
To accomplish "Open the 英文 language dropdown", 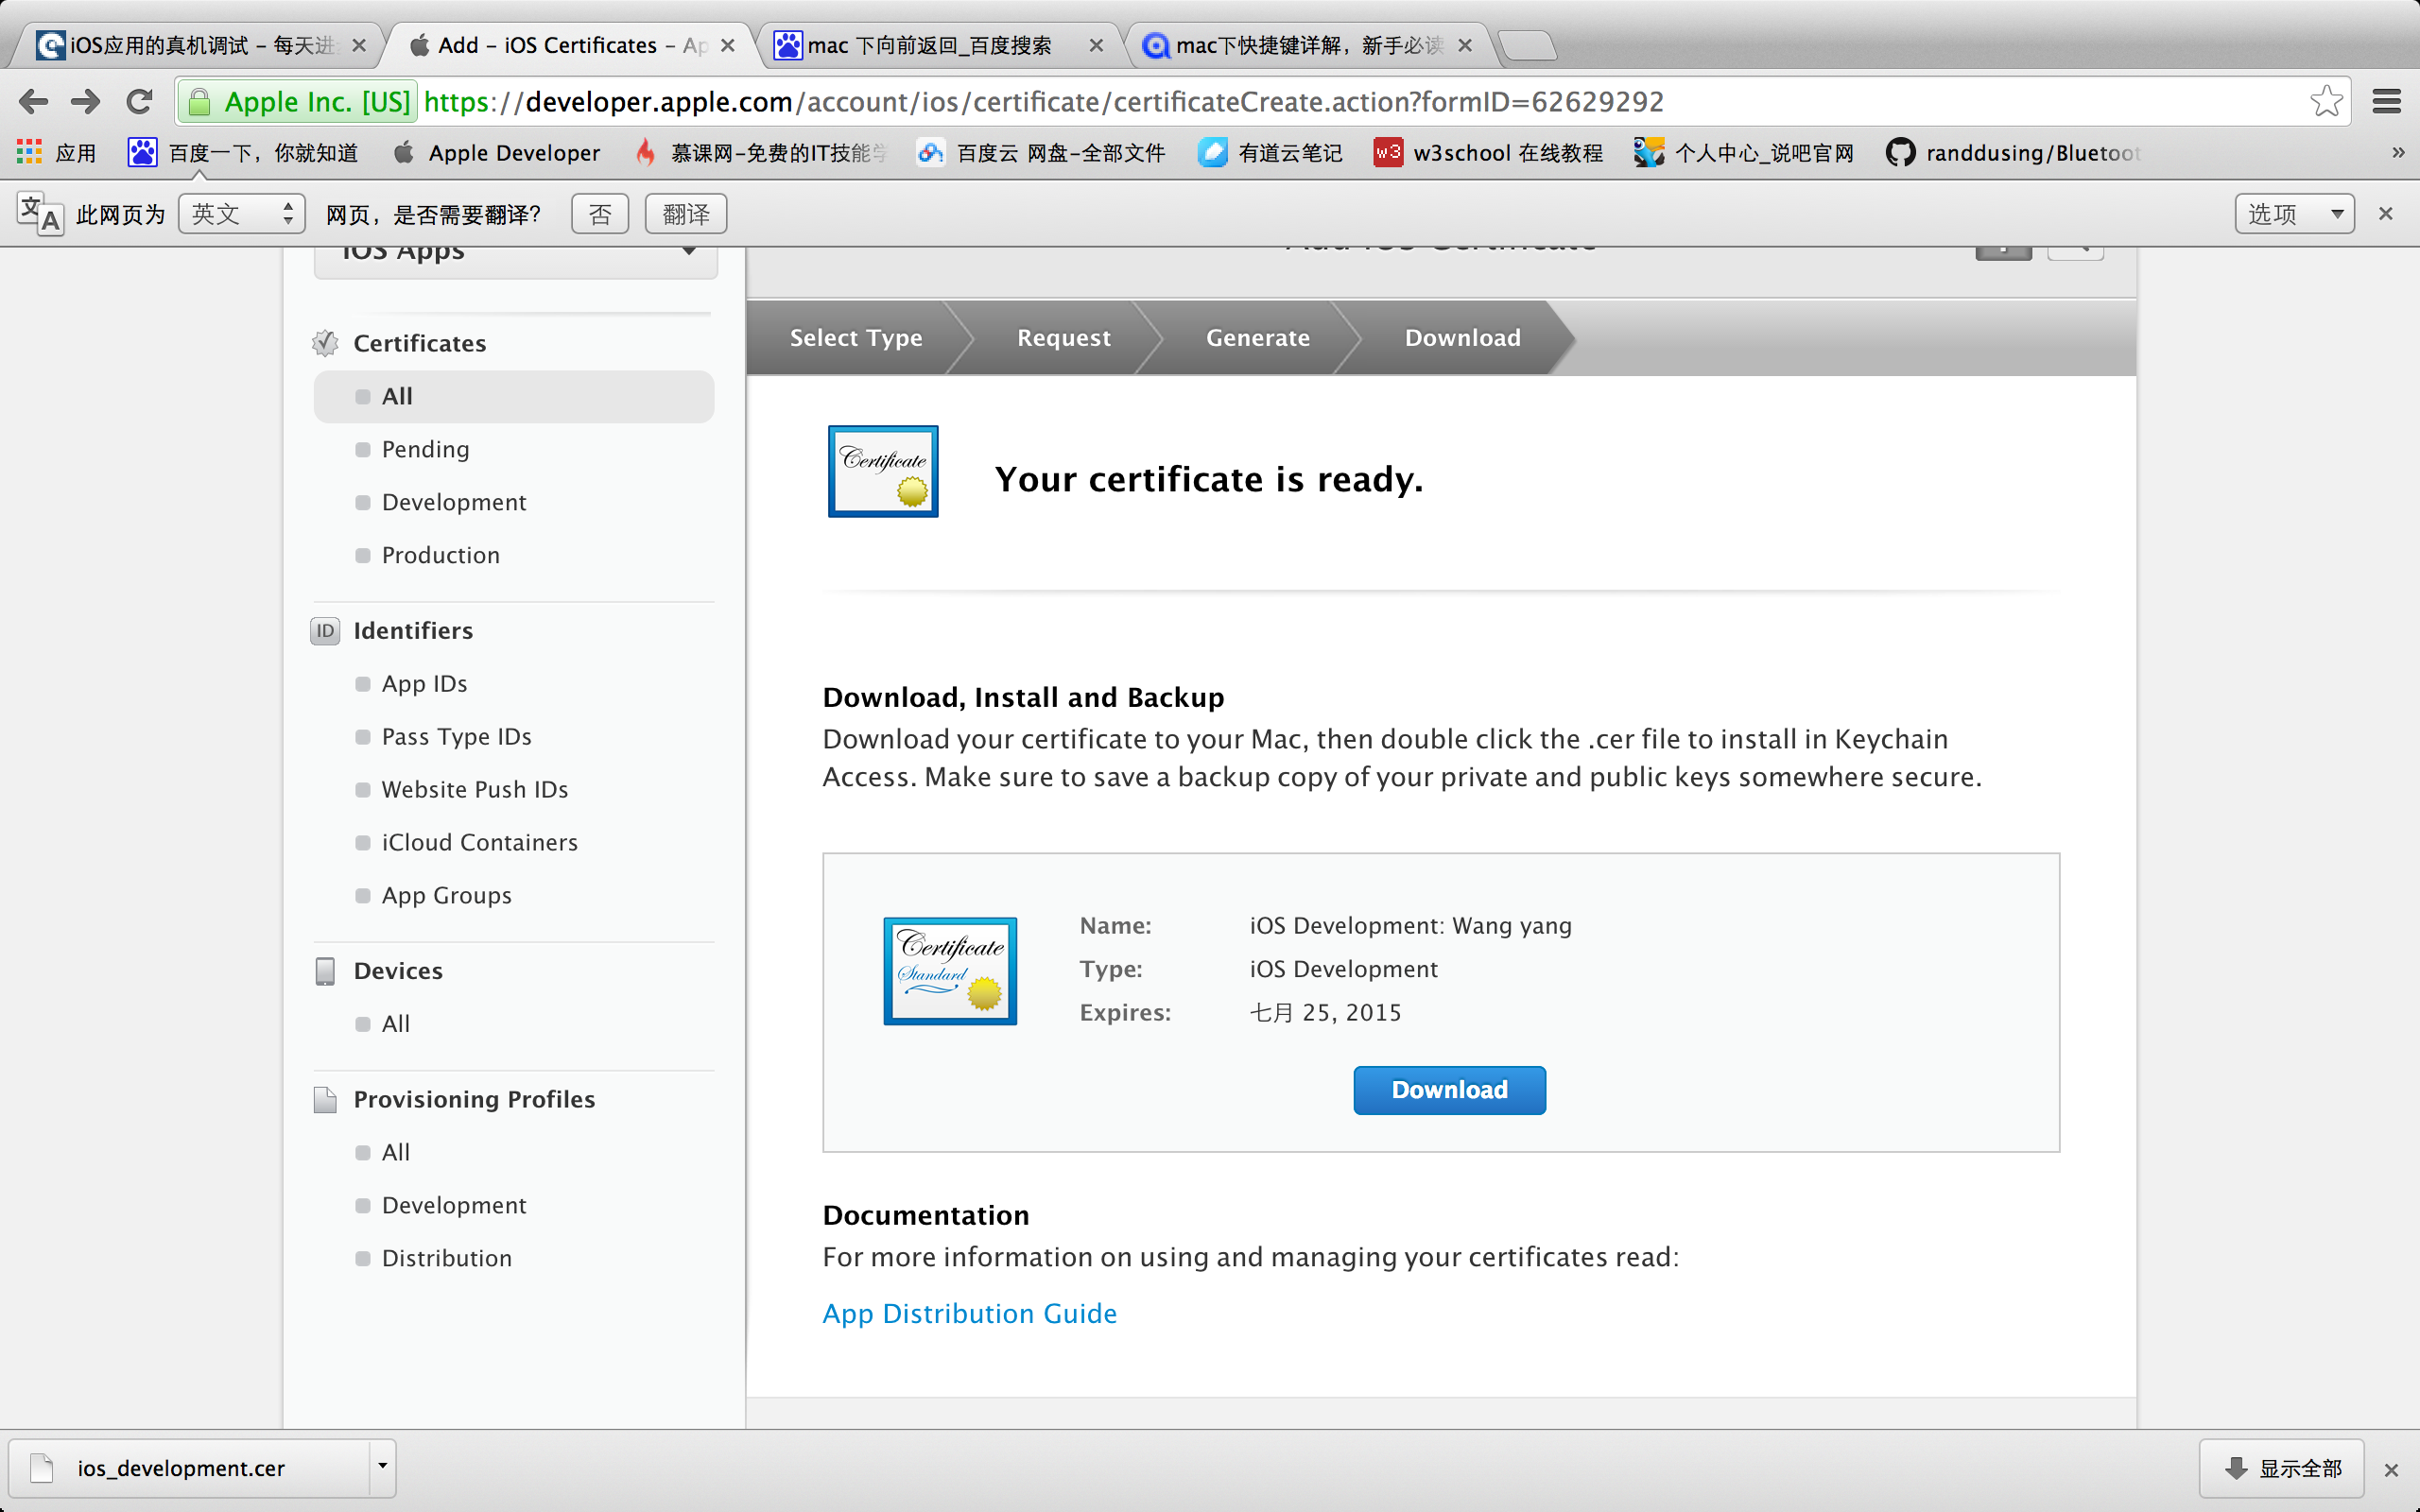I will point(242,214).
